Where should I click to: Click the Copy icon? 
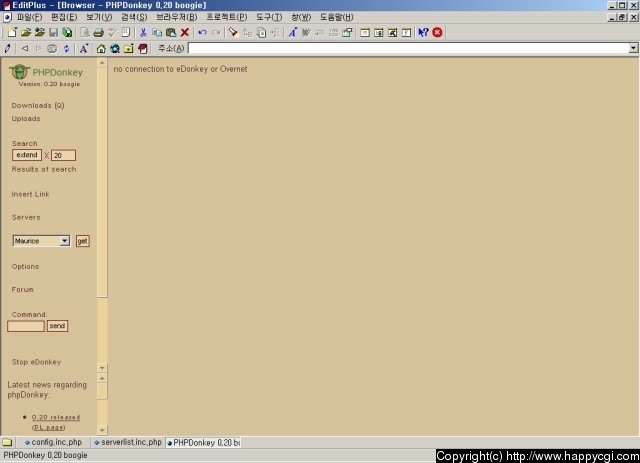157,32
